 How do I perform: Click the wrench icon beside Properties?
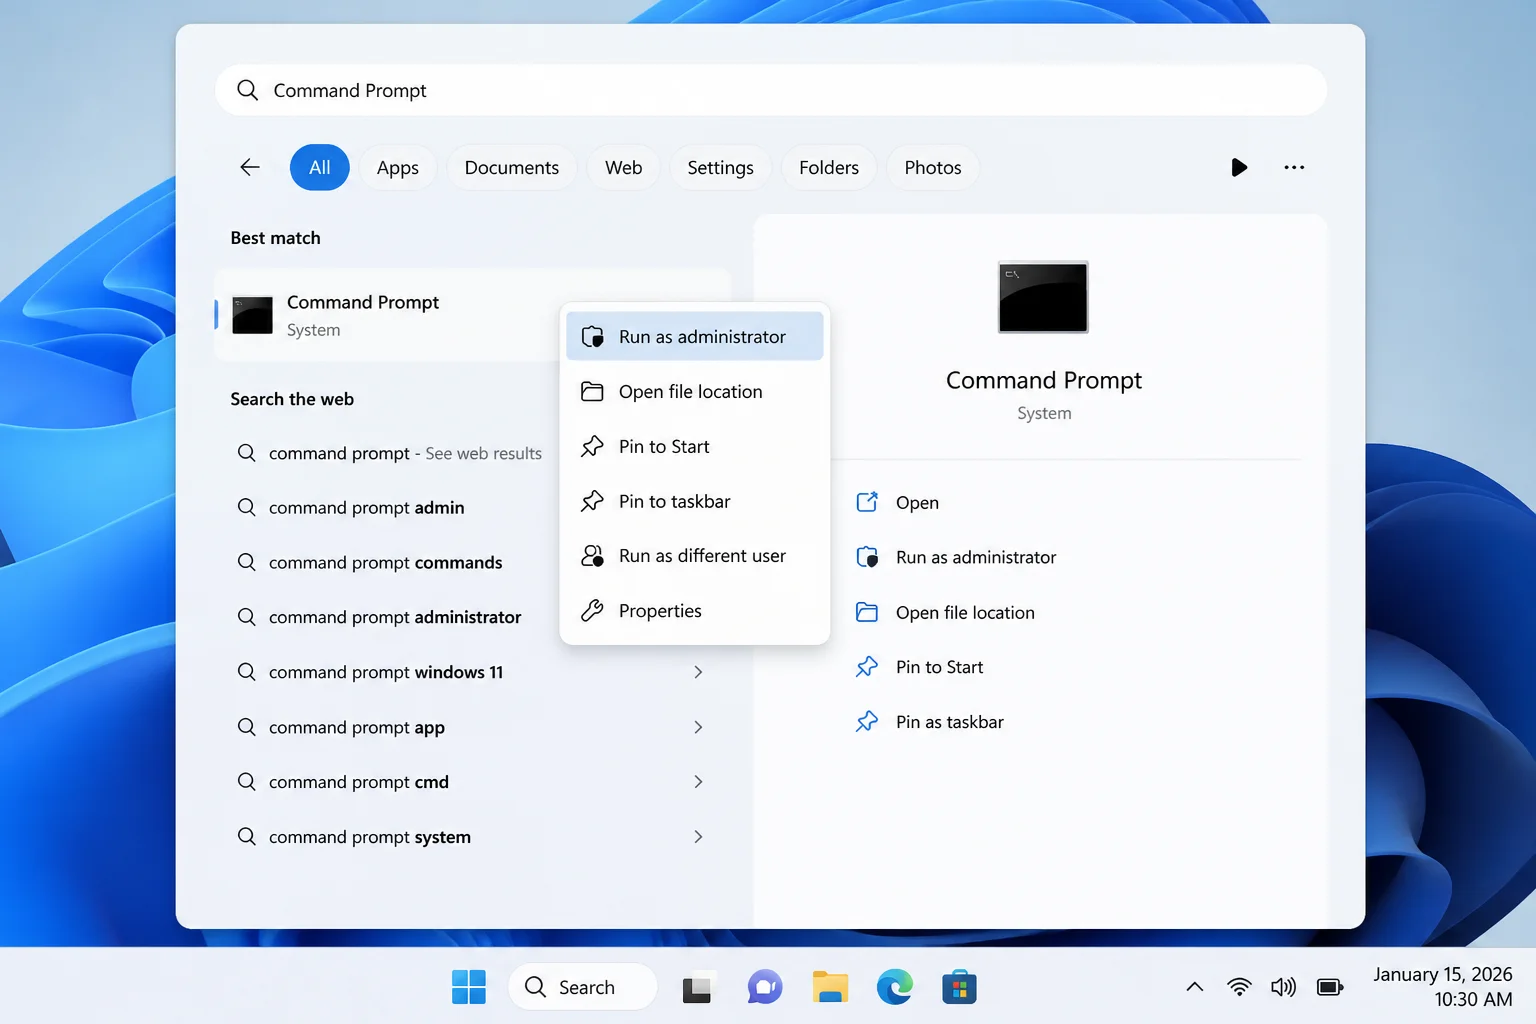pyautogui.click(x=592, y=610)
